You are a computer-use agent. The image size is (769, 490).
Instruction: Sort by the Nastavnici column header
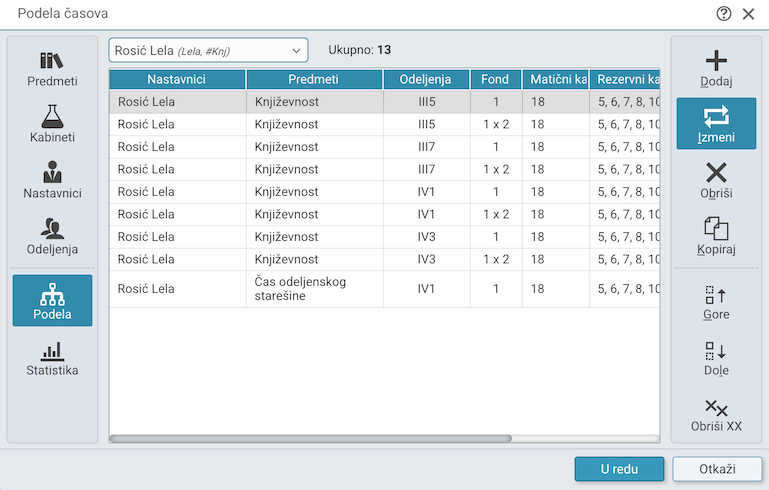(x=177, y=79)
